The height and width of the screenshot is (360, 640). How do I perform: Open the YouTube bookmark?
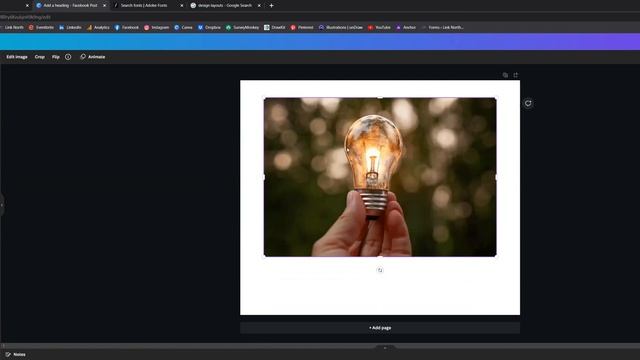click(x=379, y=27)
